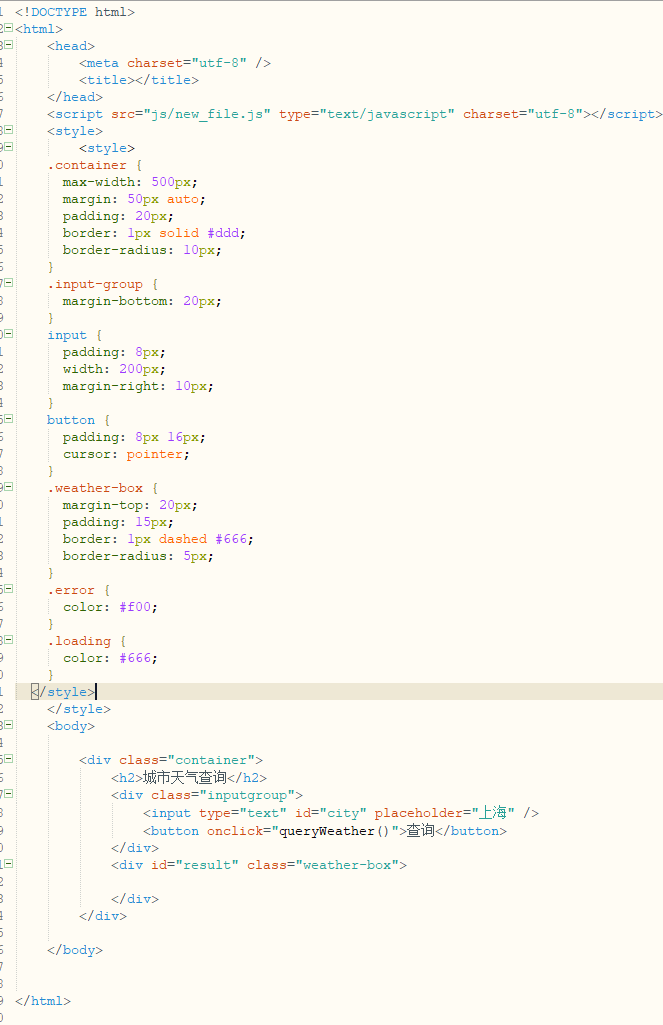The height and width of the screenshot is (1025, 663).
Task: Click the cursor: pointer declaration
Action: coord(126,454)
